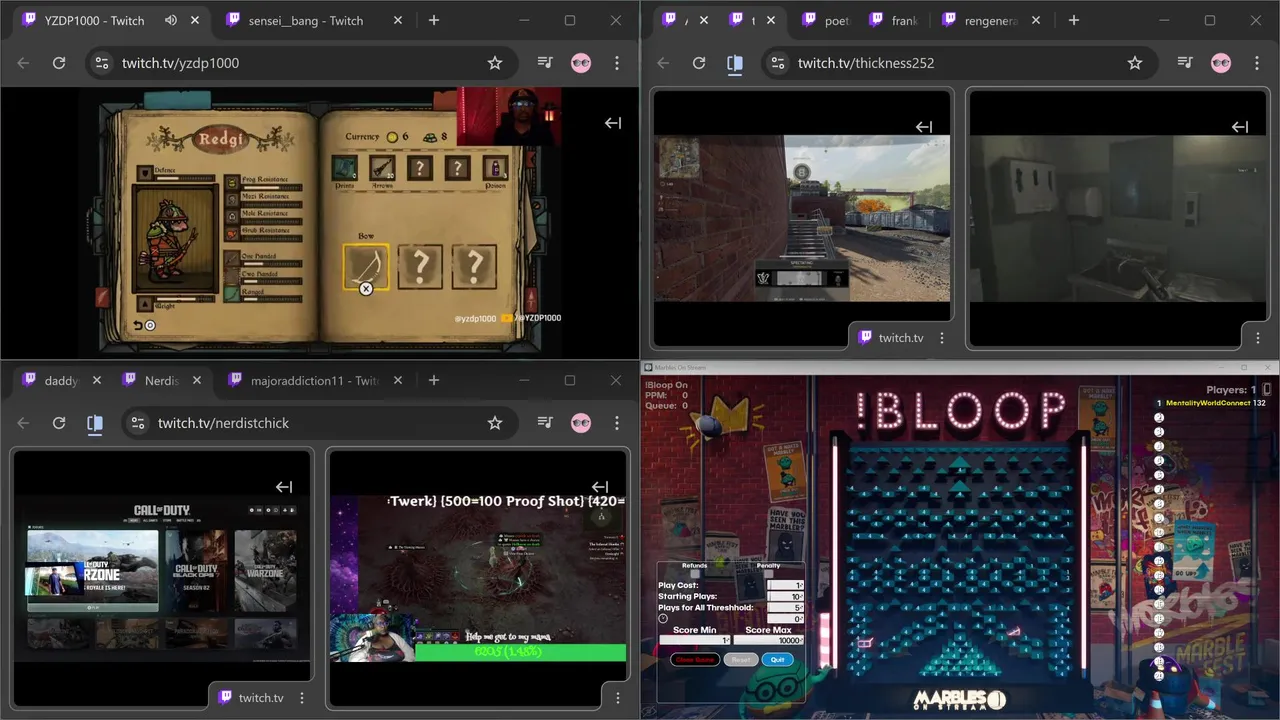This screenshot has height=720, width=1280.
Task: Open media control in the yzdp1000 window
Action: (x=545, y=63)
